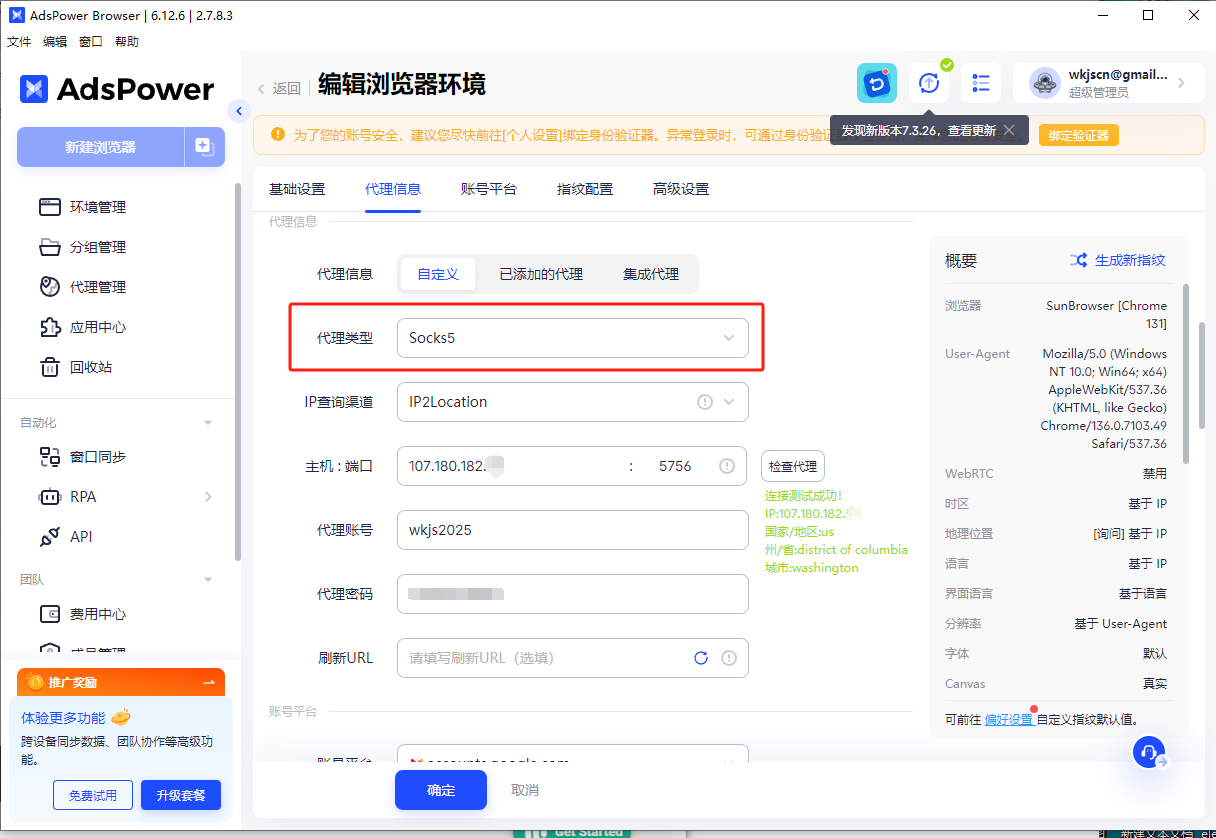Click the 免费试用 button
1216x838 pixels.
click(93, 796)
